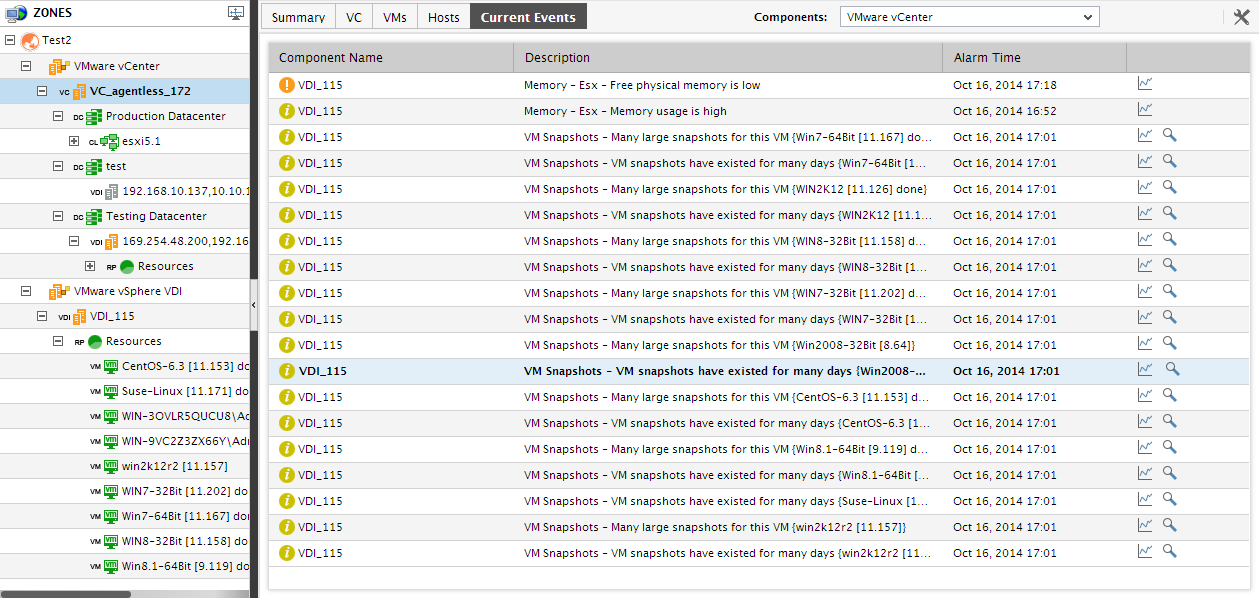
Task: Click the tools icon beside Components dropdown
Action: (1241, 16)
